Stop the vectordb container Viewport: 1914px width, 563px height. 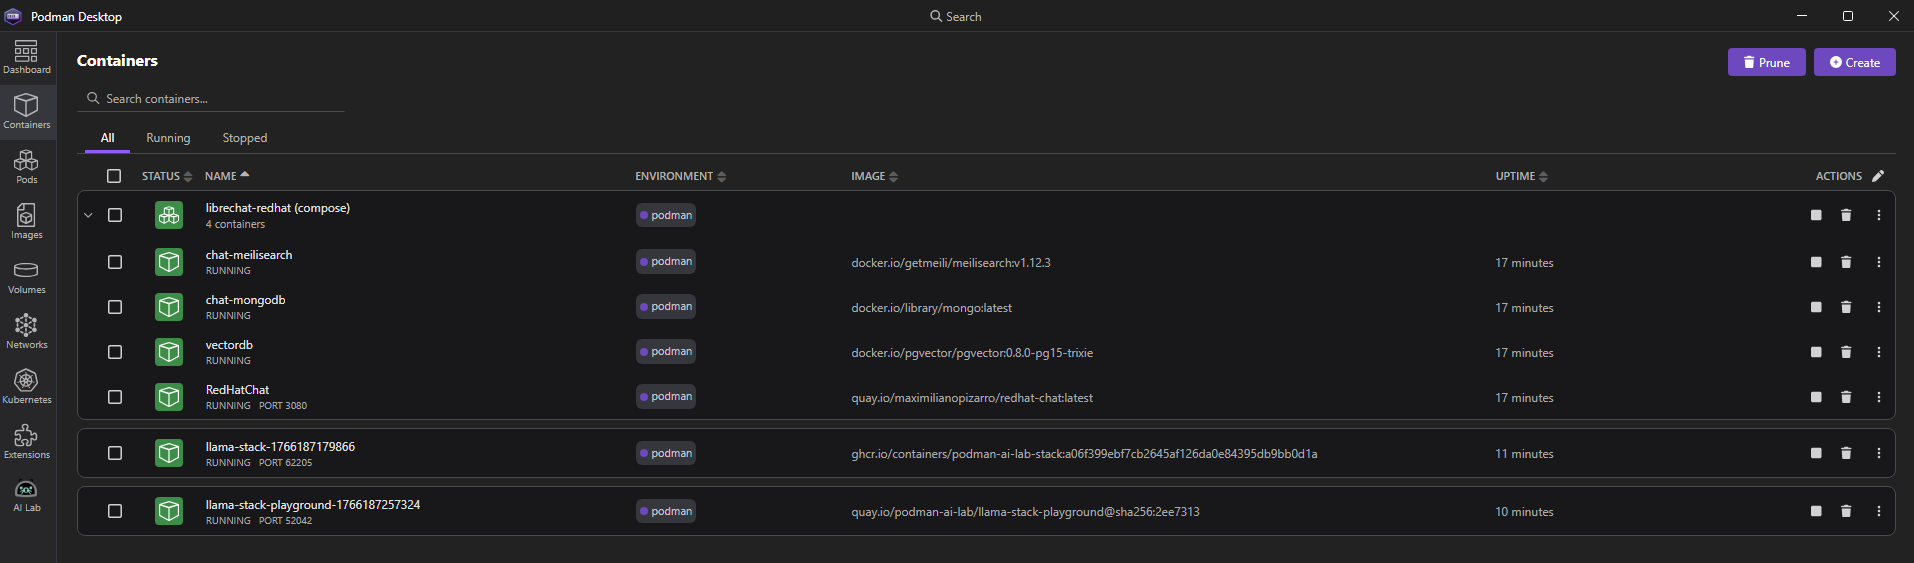[x=1816, y=352]
